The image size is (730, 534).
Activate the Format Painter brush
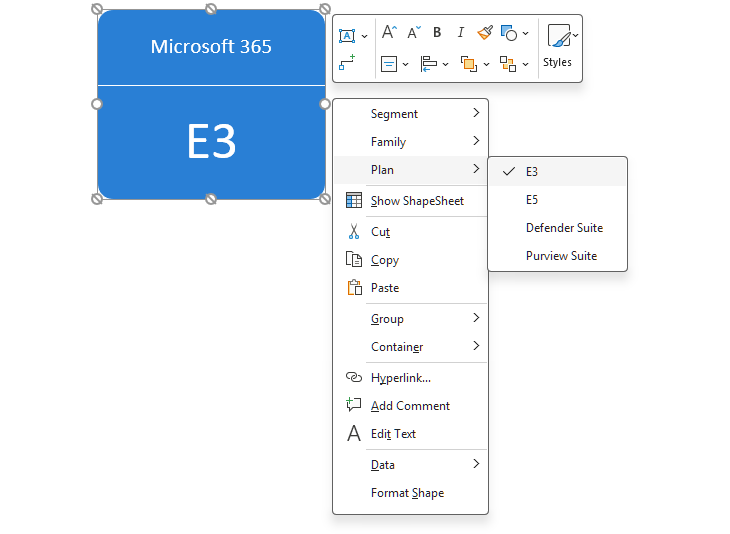[x=485, y=33]
